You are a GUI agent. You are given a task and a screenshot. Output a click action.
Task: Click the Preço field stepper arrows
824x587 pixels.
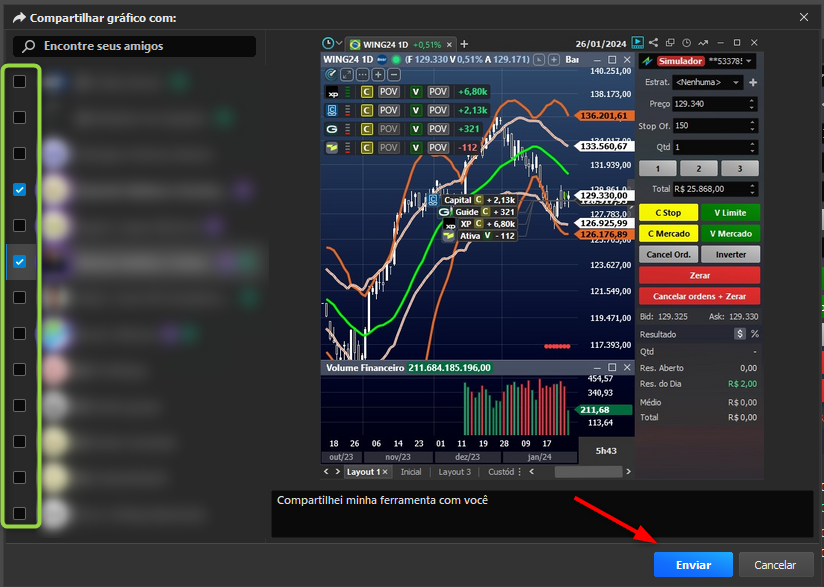click(x=751, y=104)
